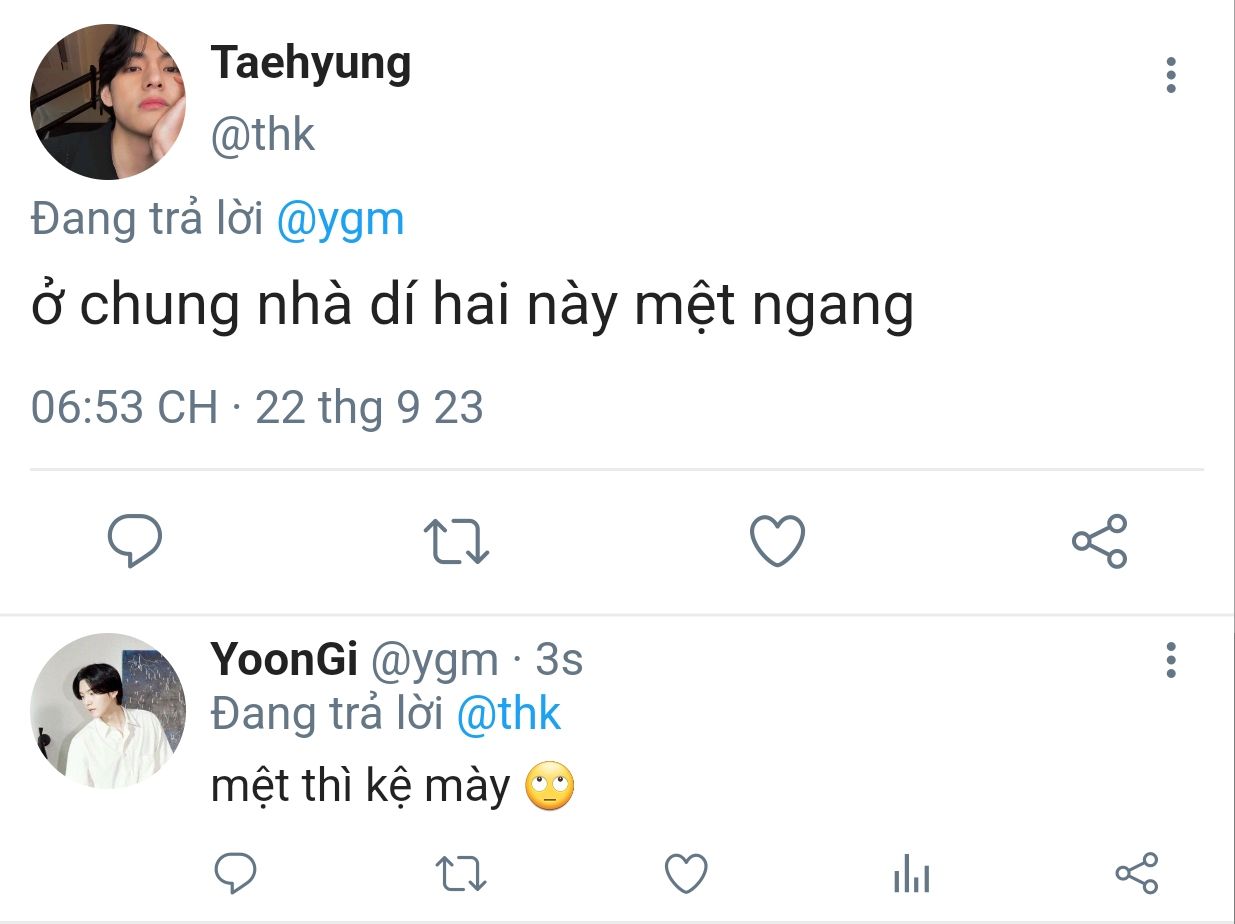The height and width of the screenshot is (924, 1235).
Task: Retweet YoonGi's reply
Action: 462,873
